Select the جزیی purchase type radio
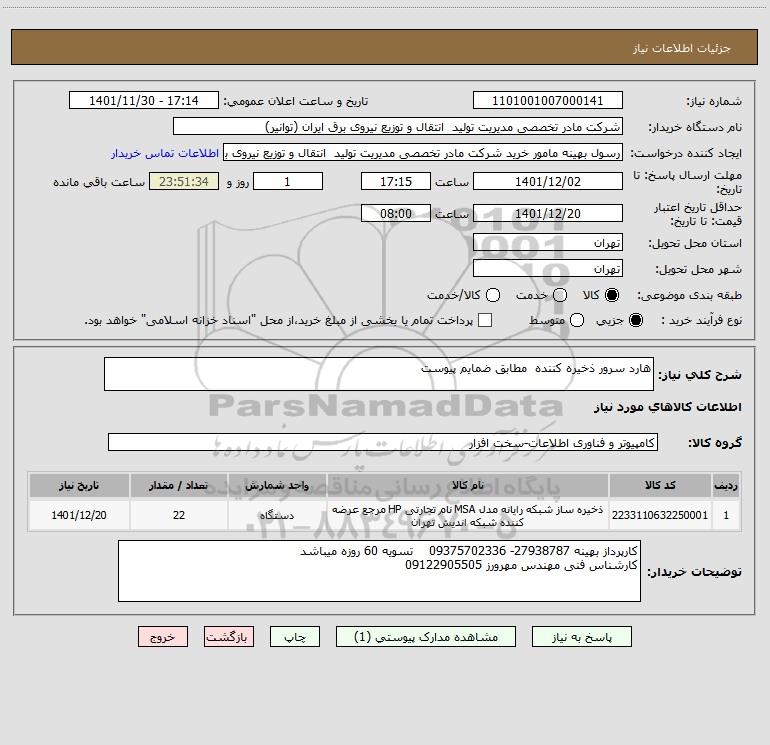 coord(635,320)
